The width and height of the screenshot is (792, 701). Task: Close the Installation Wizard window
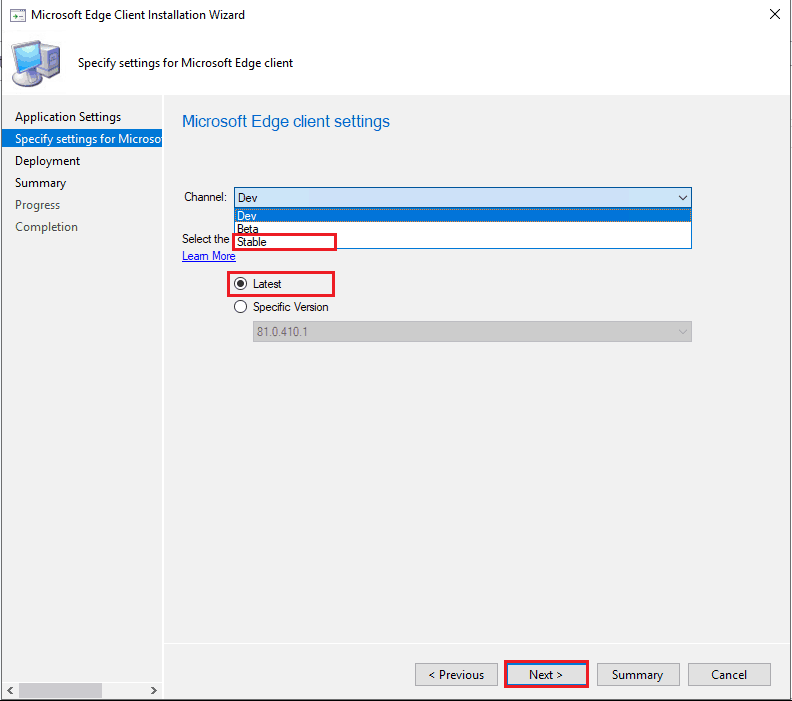775,14
